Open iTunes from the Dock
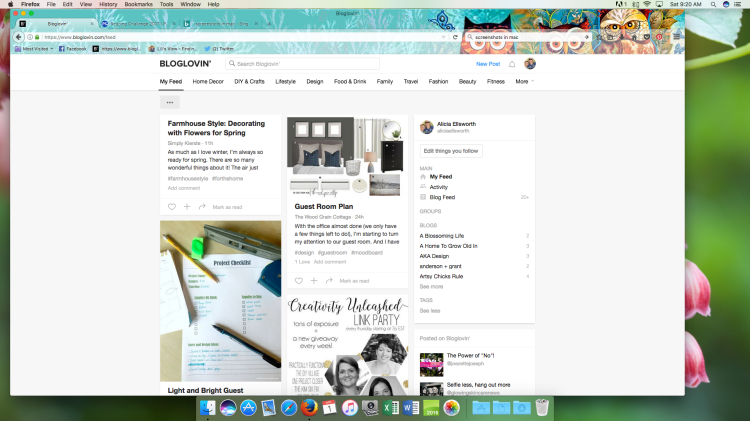The width and height of the screenshot is (750, 421). (350, 408)
